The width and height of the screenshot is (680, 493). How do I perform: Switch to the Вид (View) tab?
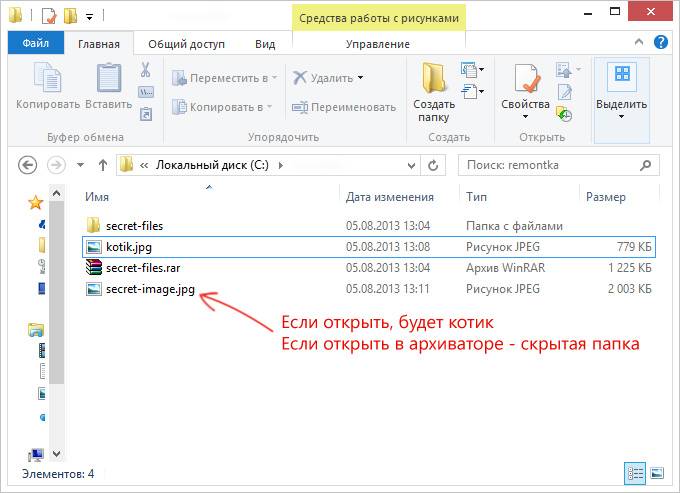[265, 44]
